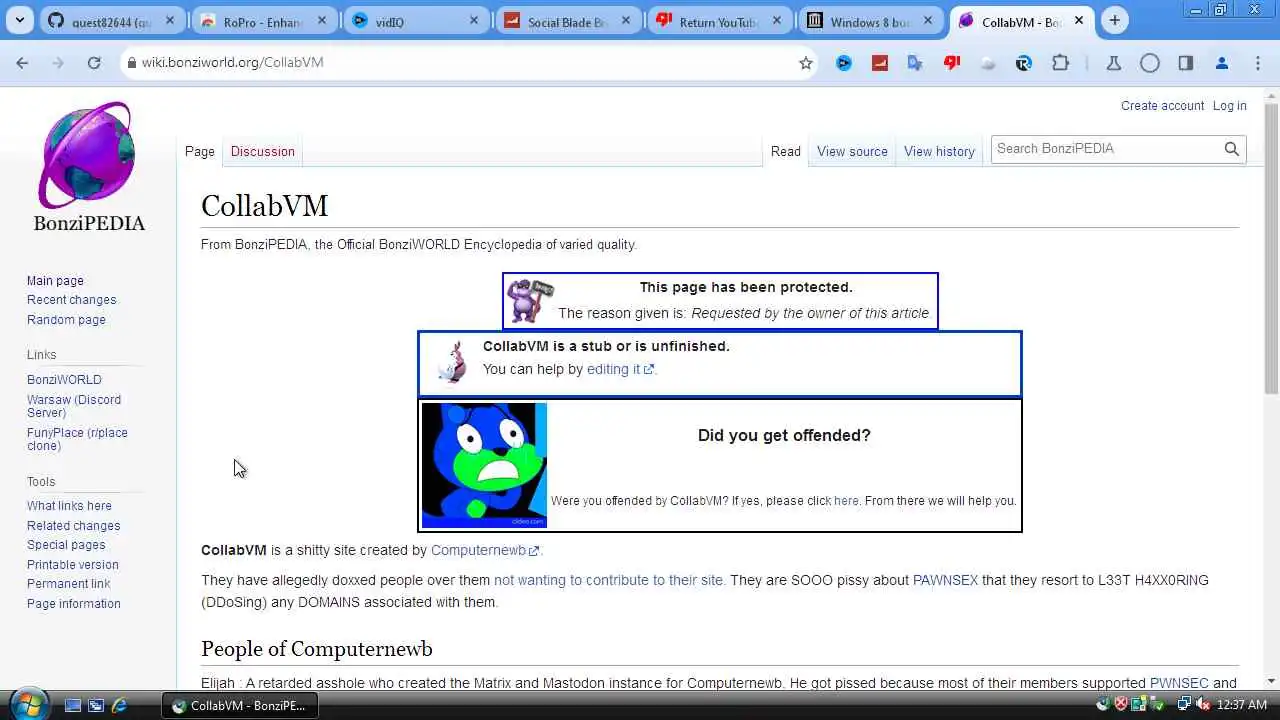Open Printable version link
The width and height of the screenshot is (1280, 720).
pyautogui.click(x=72, y=565)
